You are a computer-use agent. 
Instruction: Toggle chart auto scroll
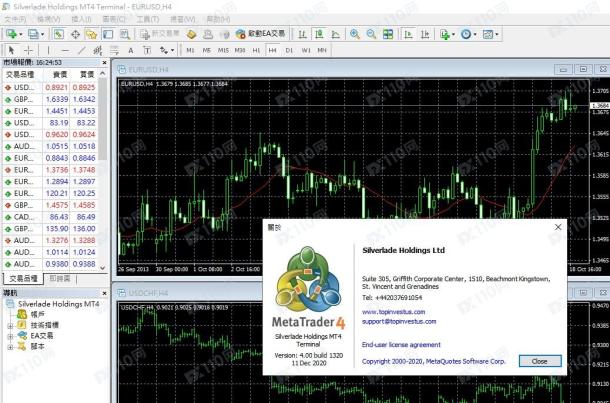pyautogui.click(x=408, y=34)
